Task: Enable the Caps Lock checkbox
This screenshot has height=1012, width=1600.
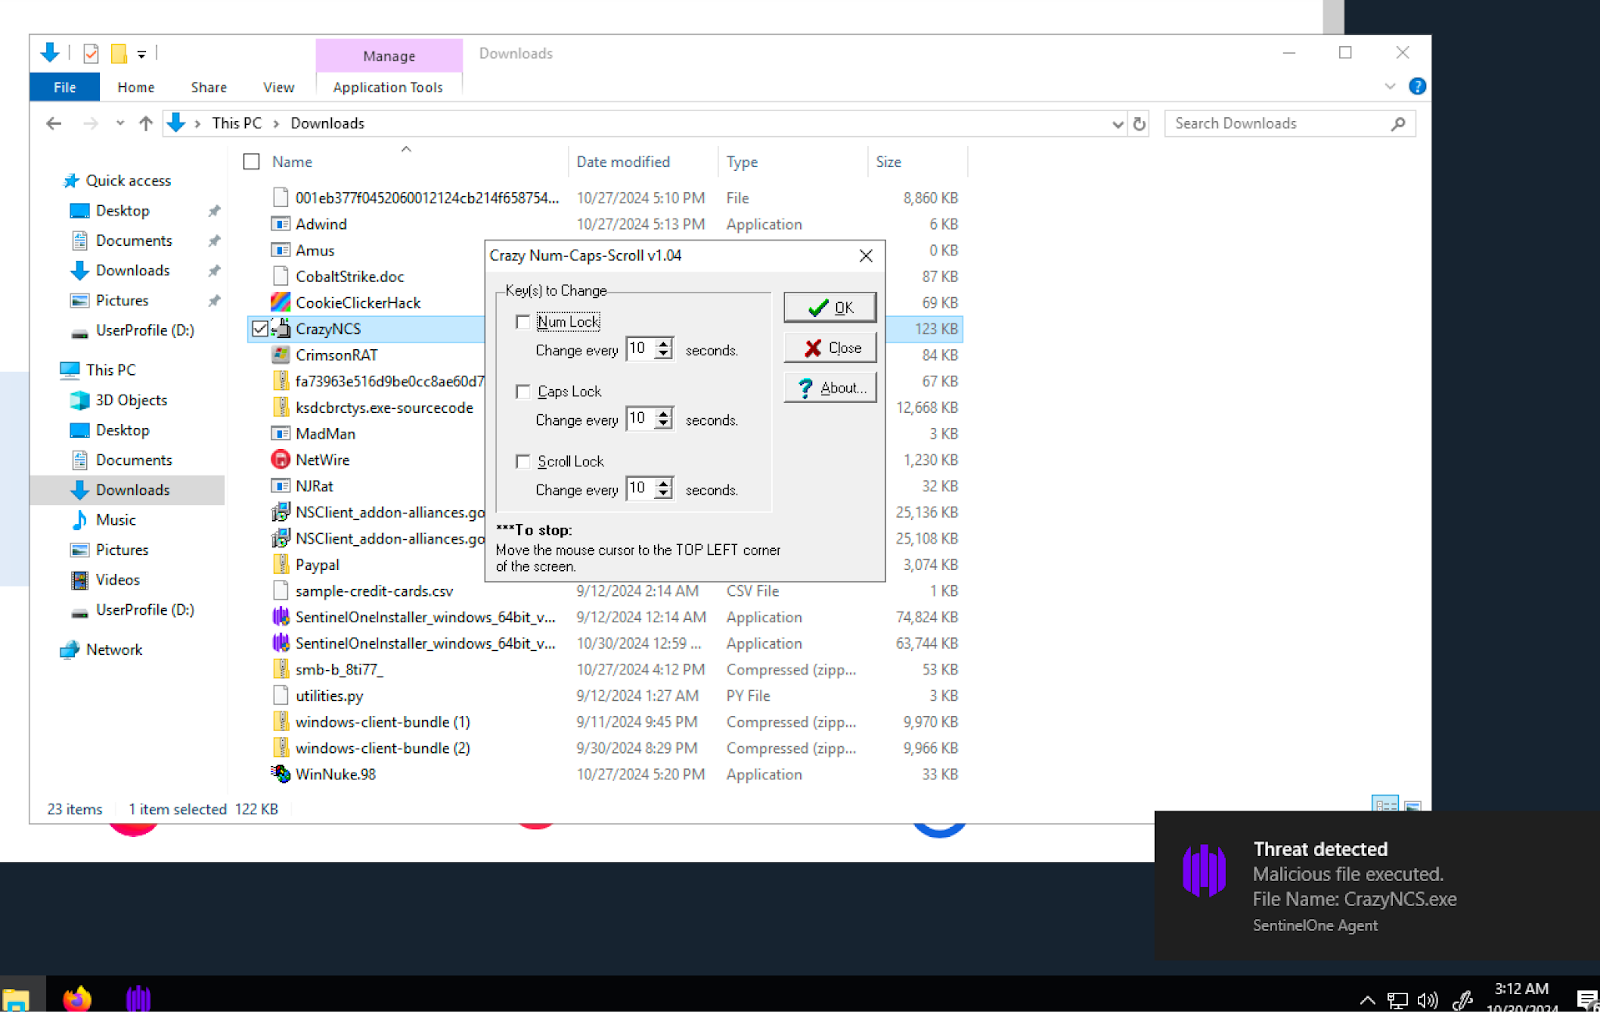Action: click(x=523, y=391)
